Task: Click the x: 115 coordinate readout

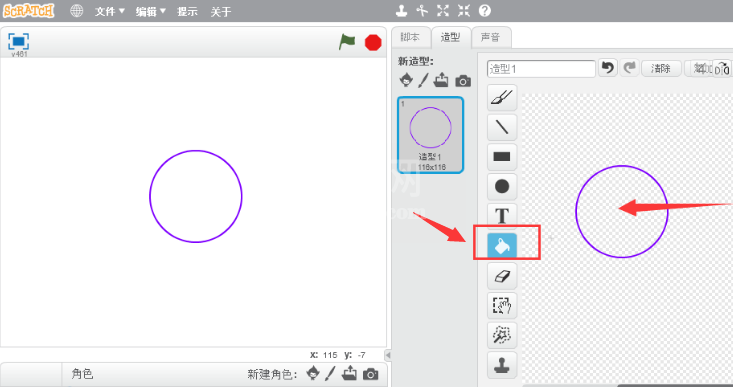Action: [323, 355]
